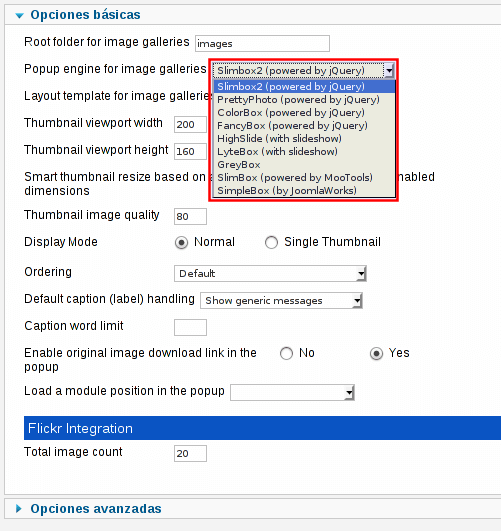Image resolution: width=501 pixels, height=531 pixels.
Task: Select Single Thumbnail display mode
Action: pyautogui.click(x=271, y=242)
